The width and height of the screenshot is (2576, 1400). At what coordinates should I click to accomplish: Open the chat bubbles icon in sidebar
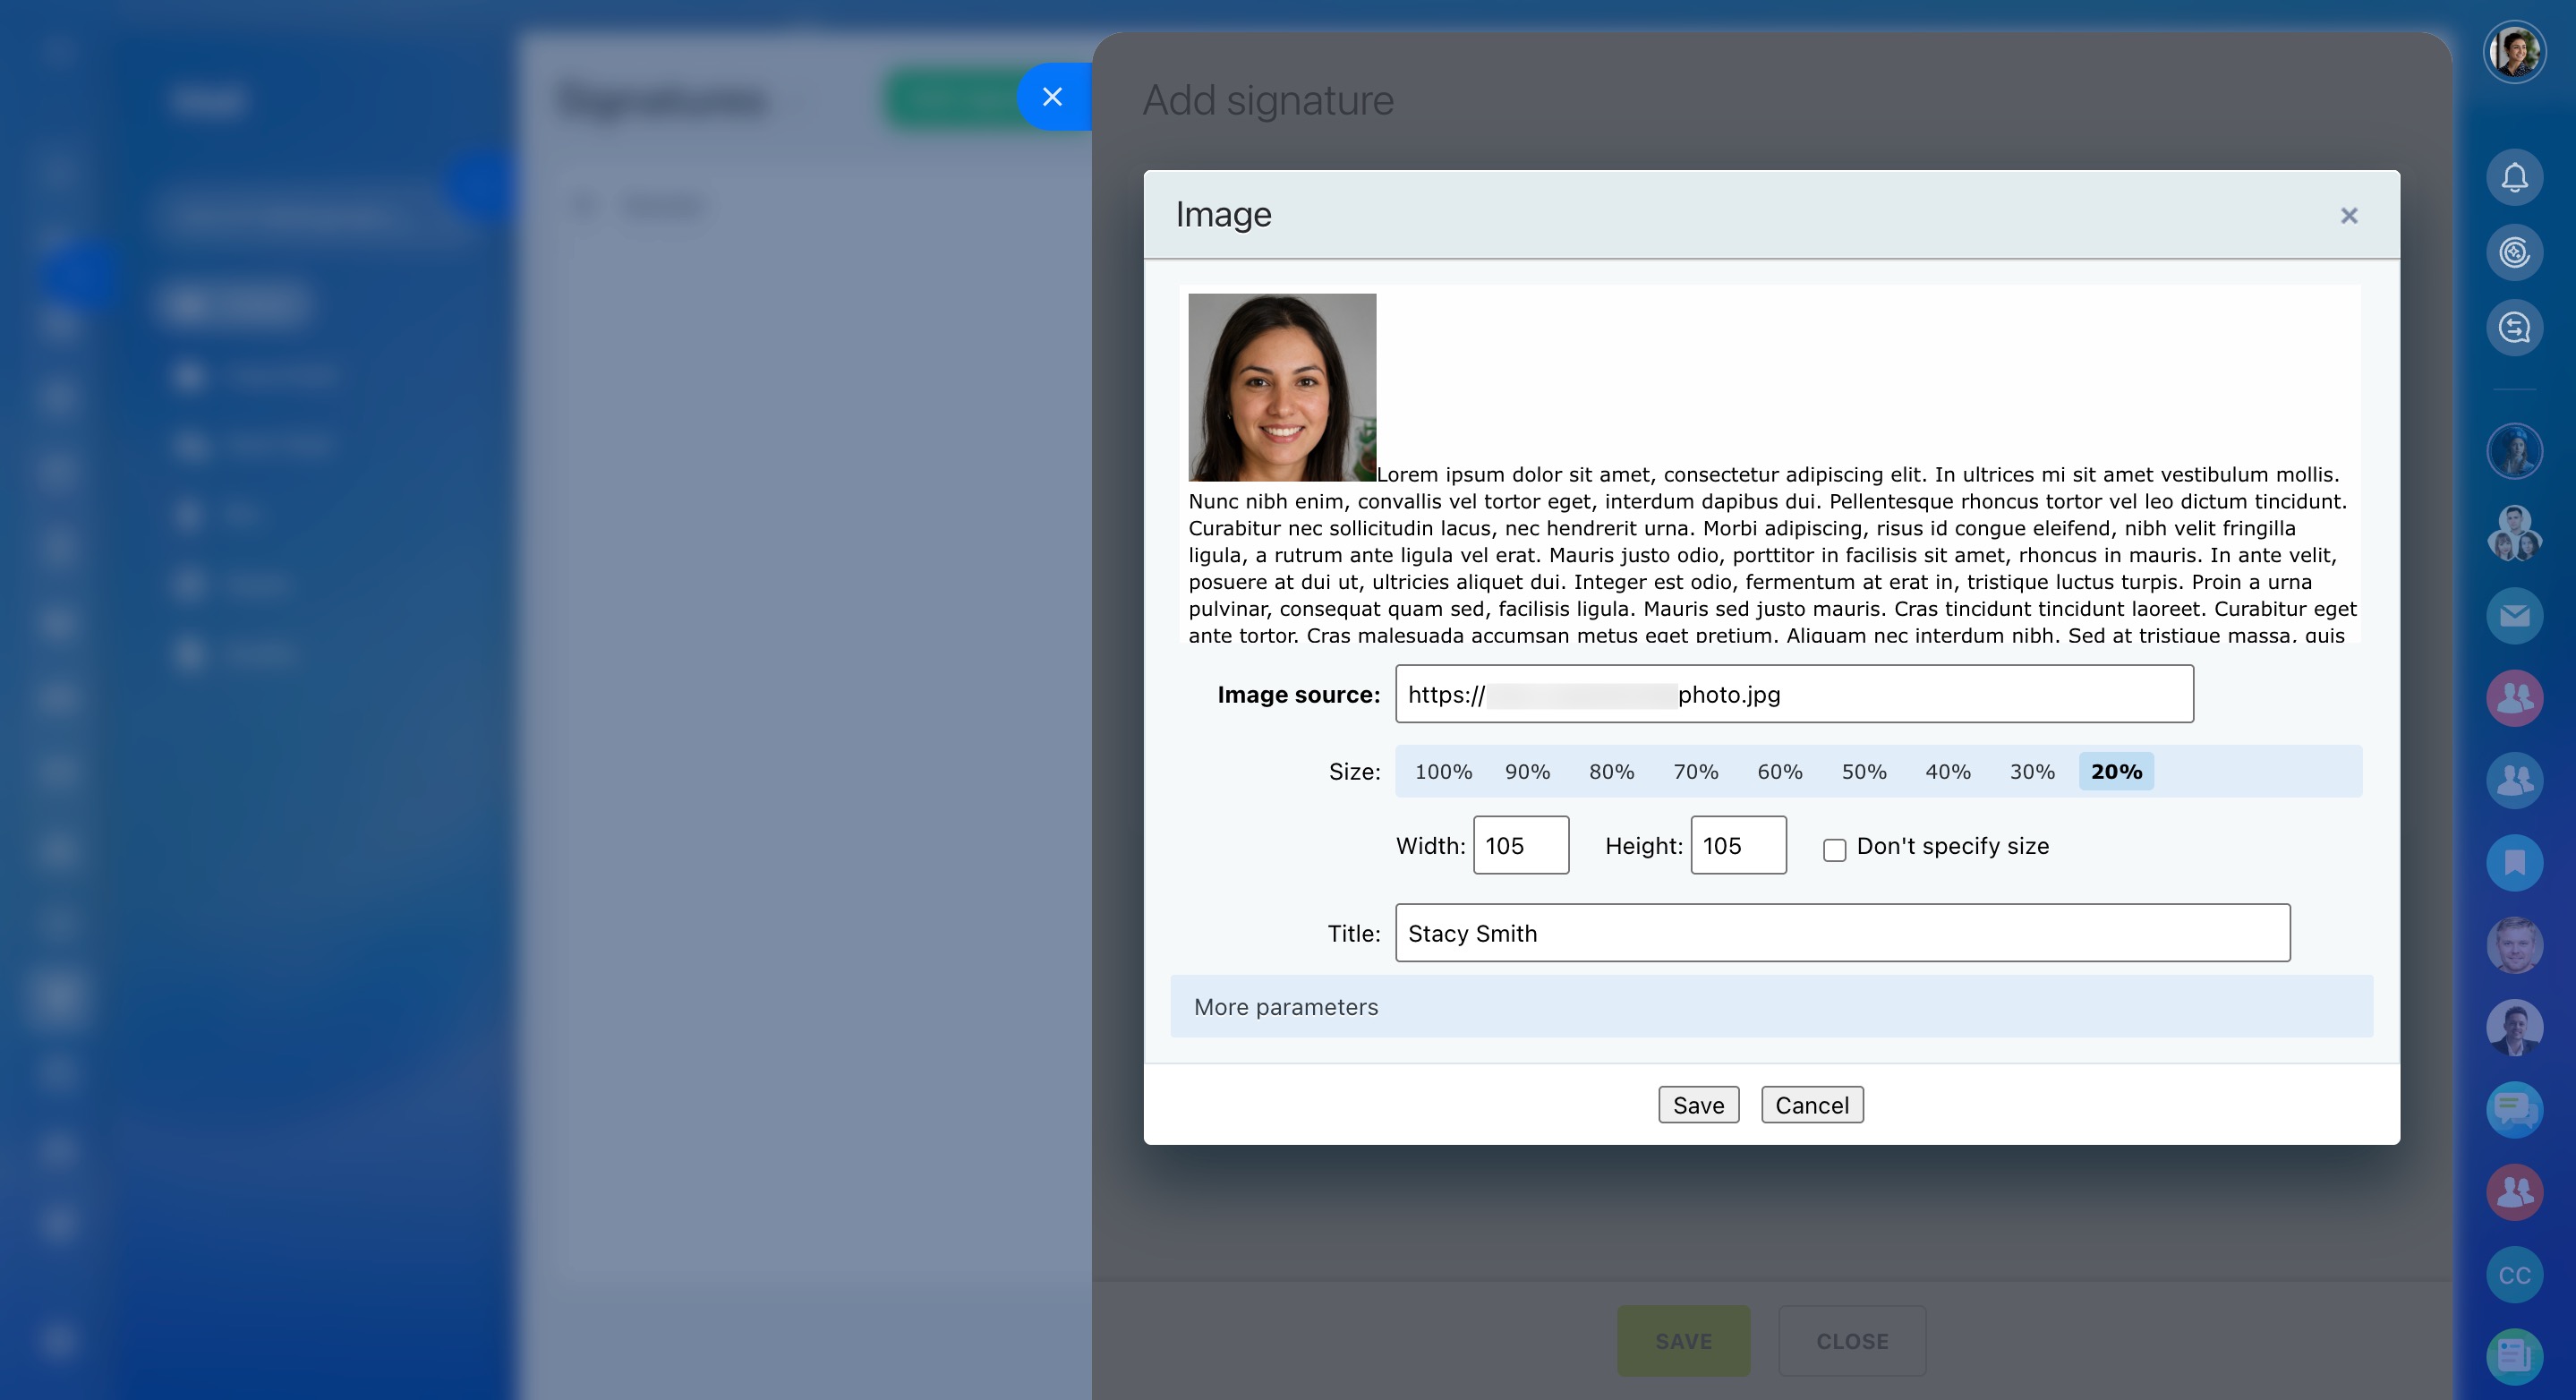2514,1109
